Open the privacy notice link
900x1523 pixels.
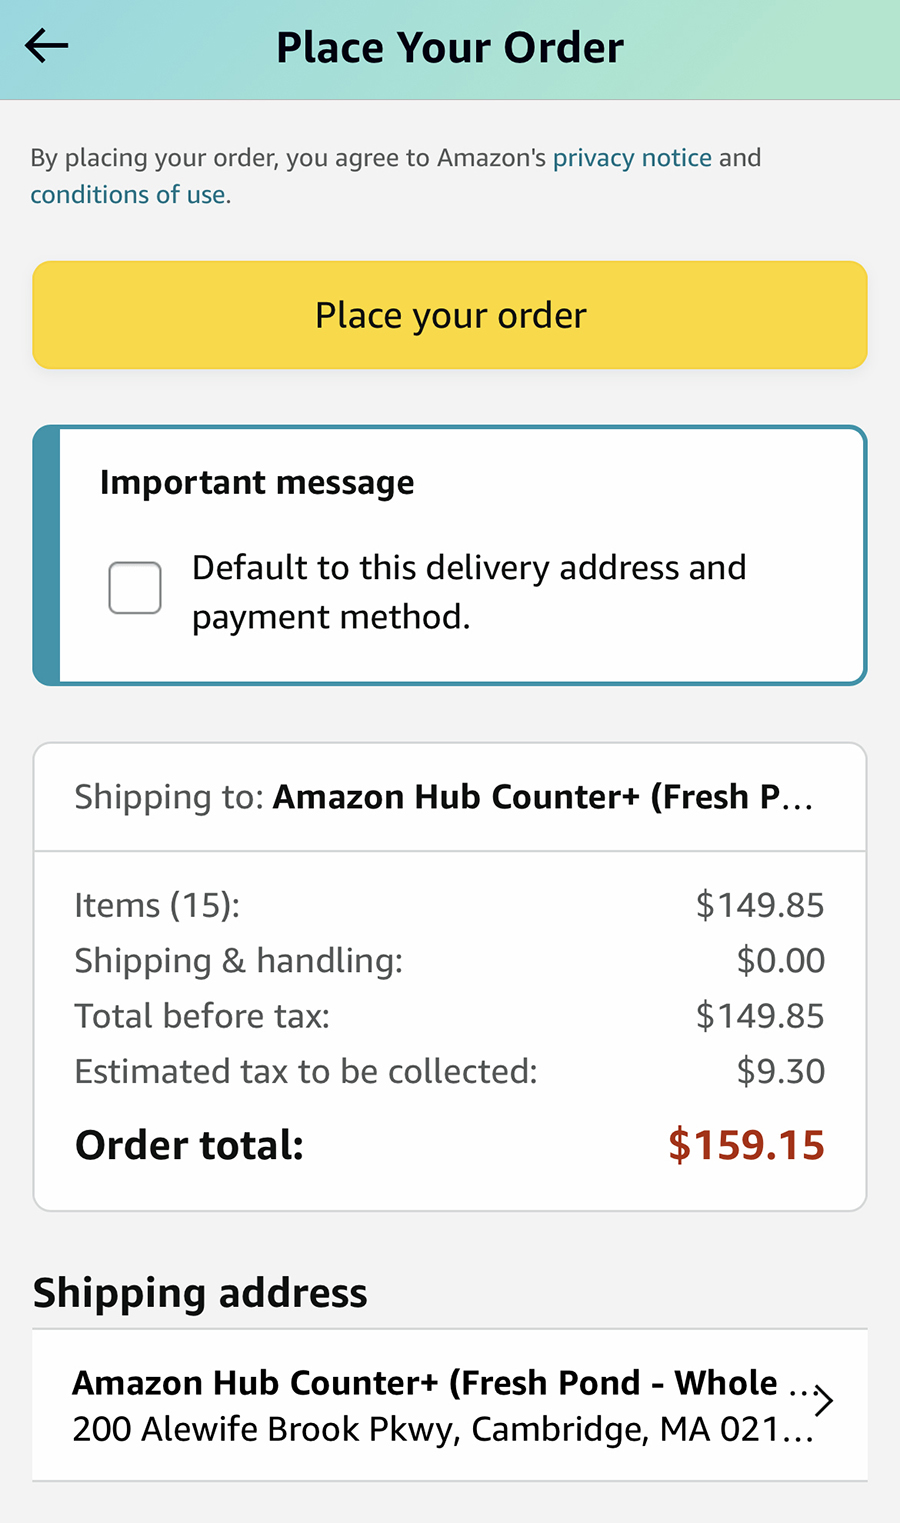pyautogui.click(x=632, y=158)
